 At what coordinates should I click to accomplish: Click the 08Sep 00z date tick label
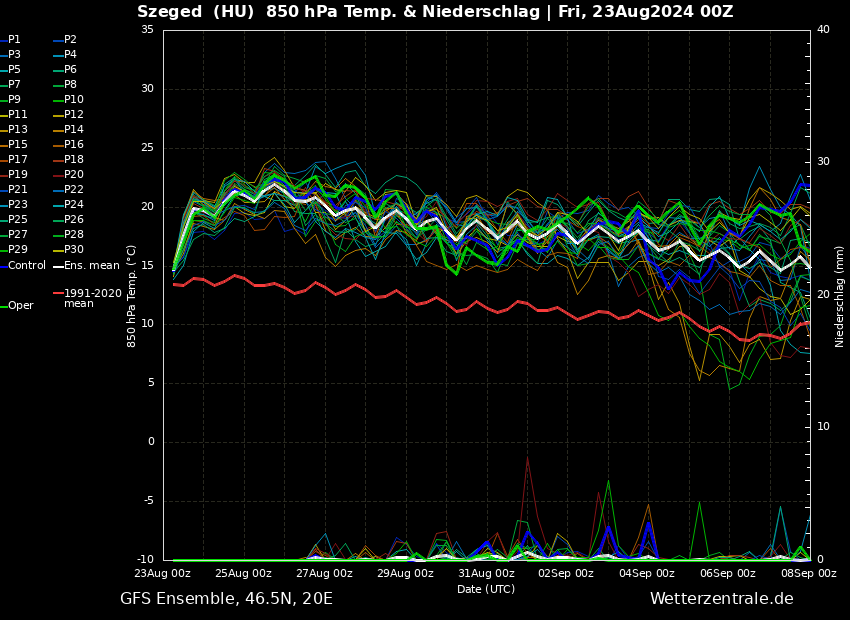809,573
